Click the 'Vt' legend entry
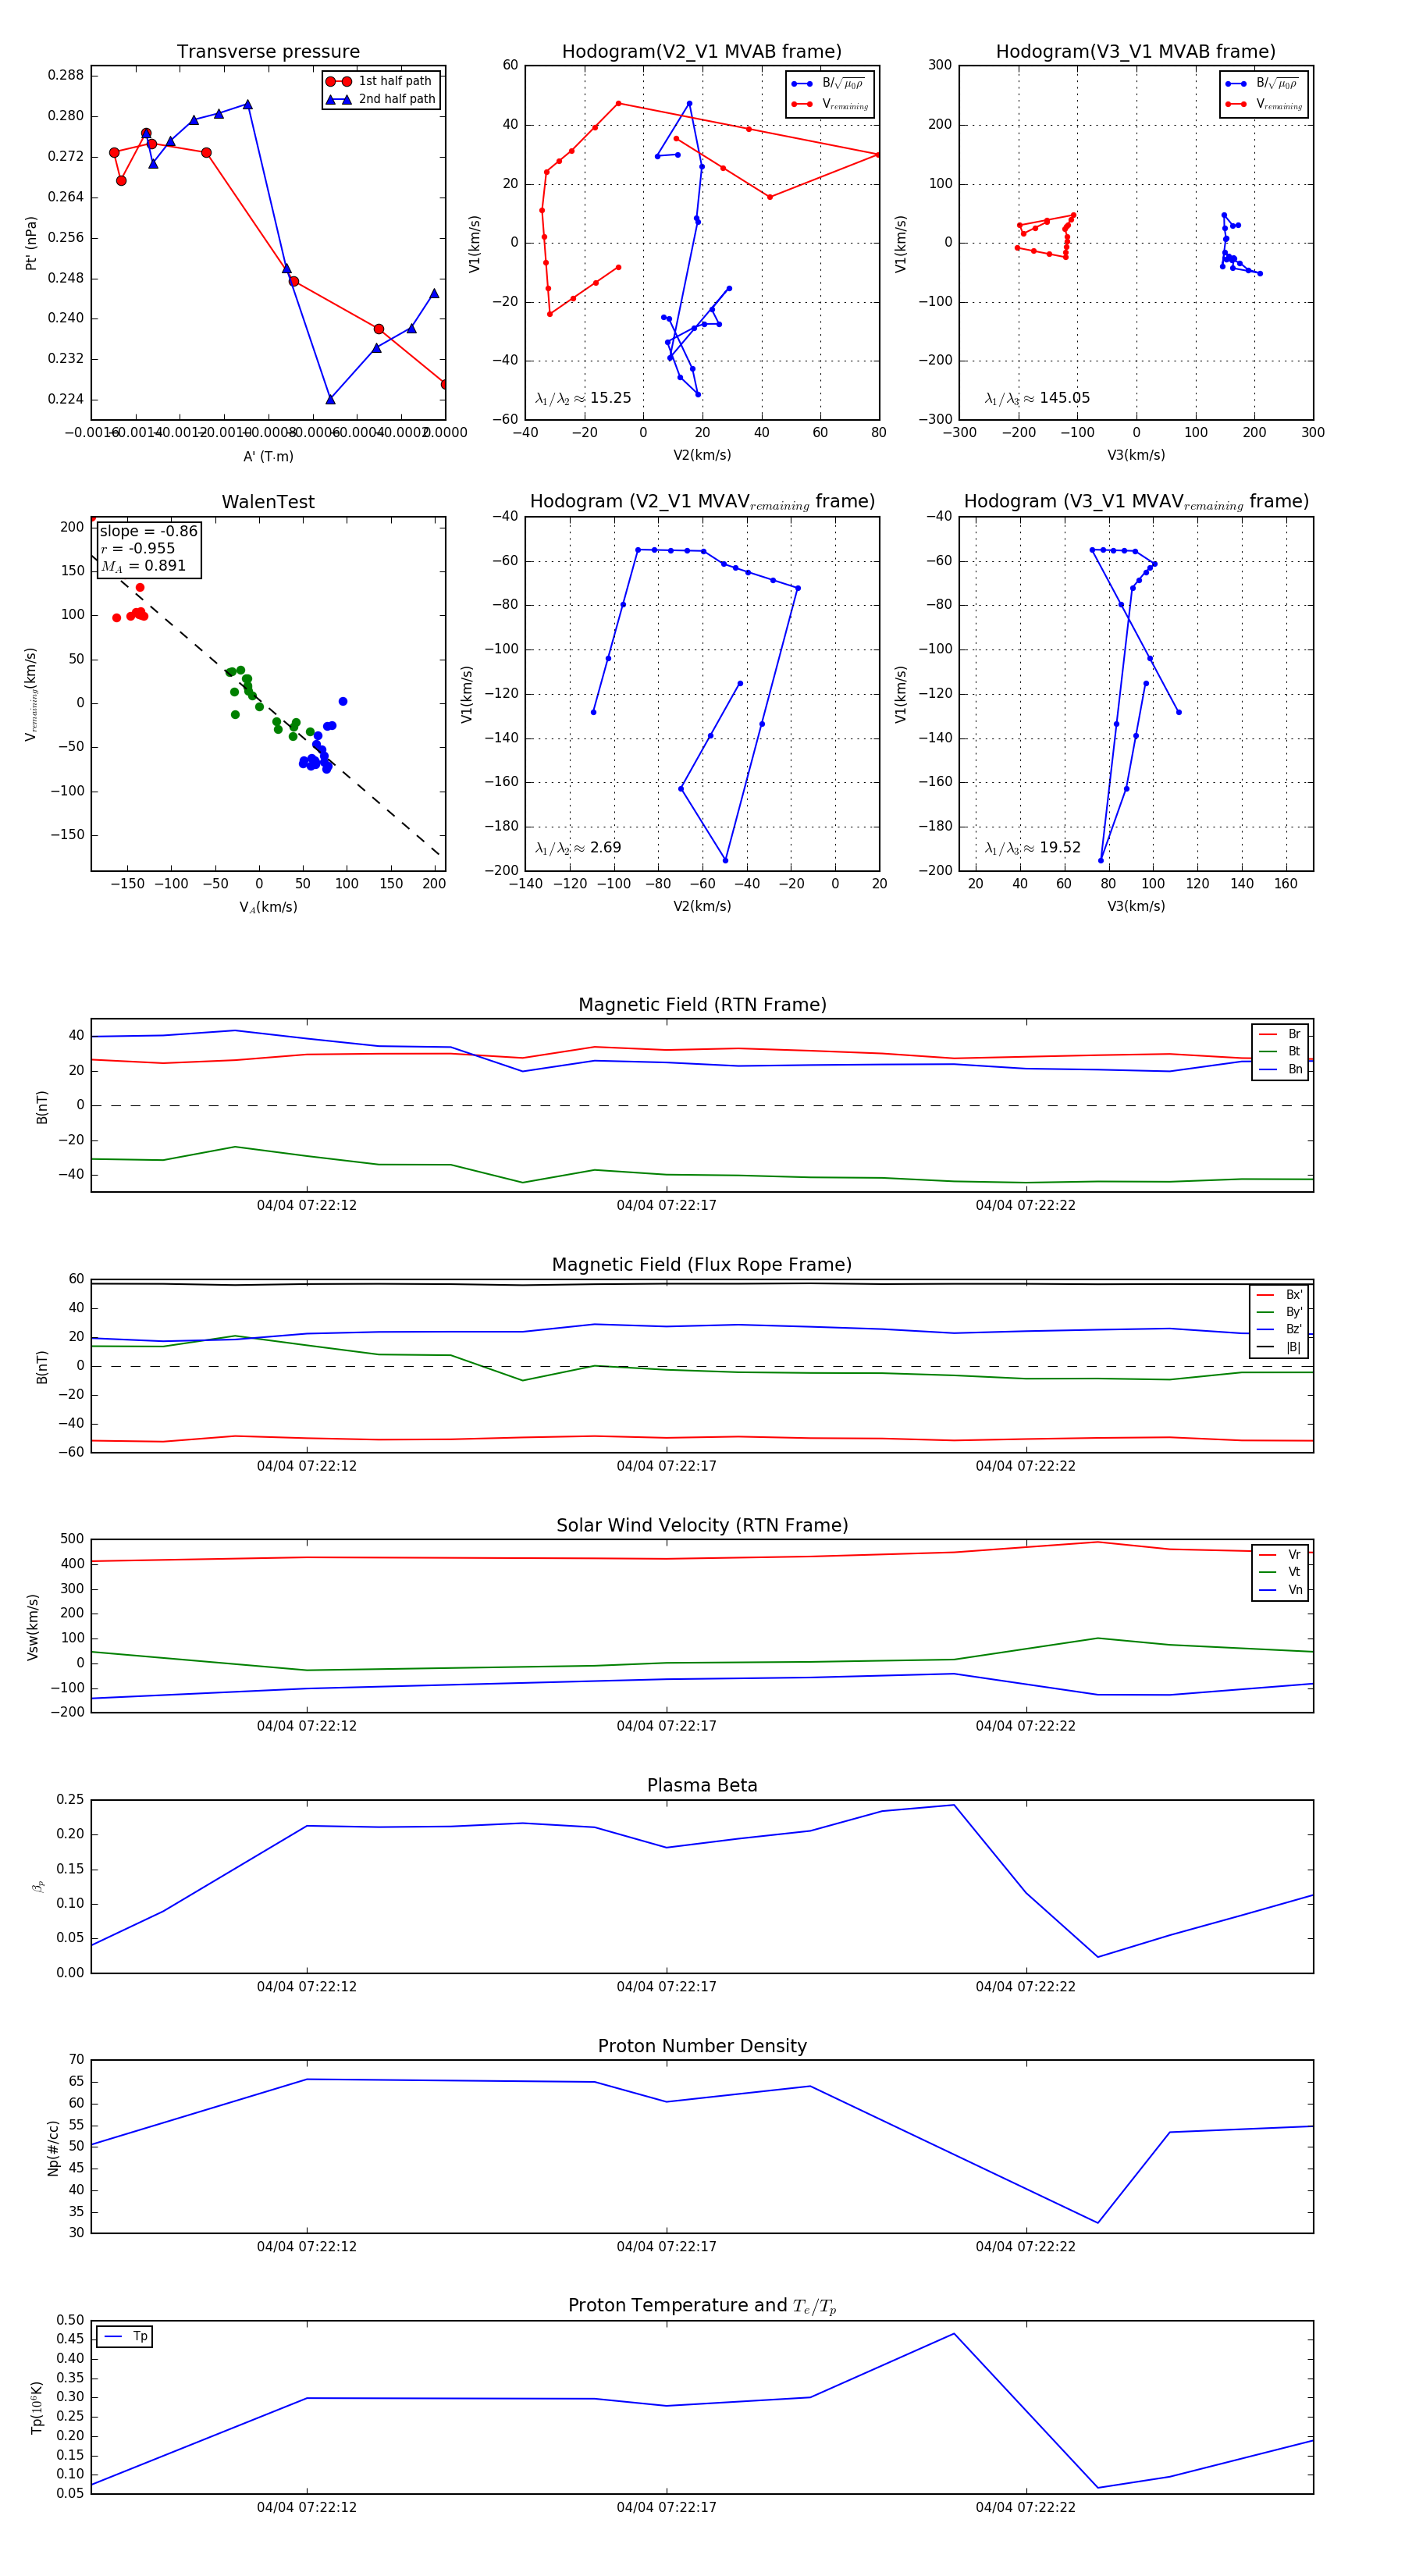Screen dimensions: 1405x2576 point(1280,1572)
